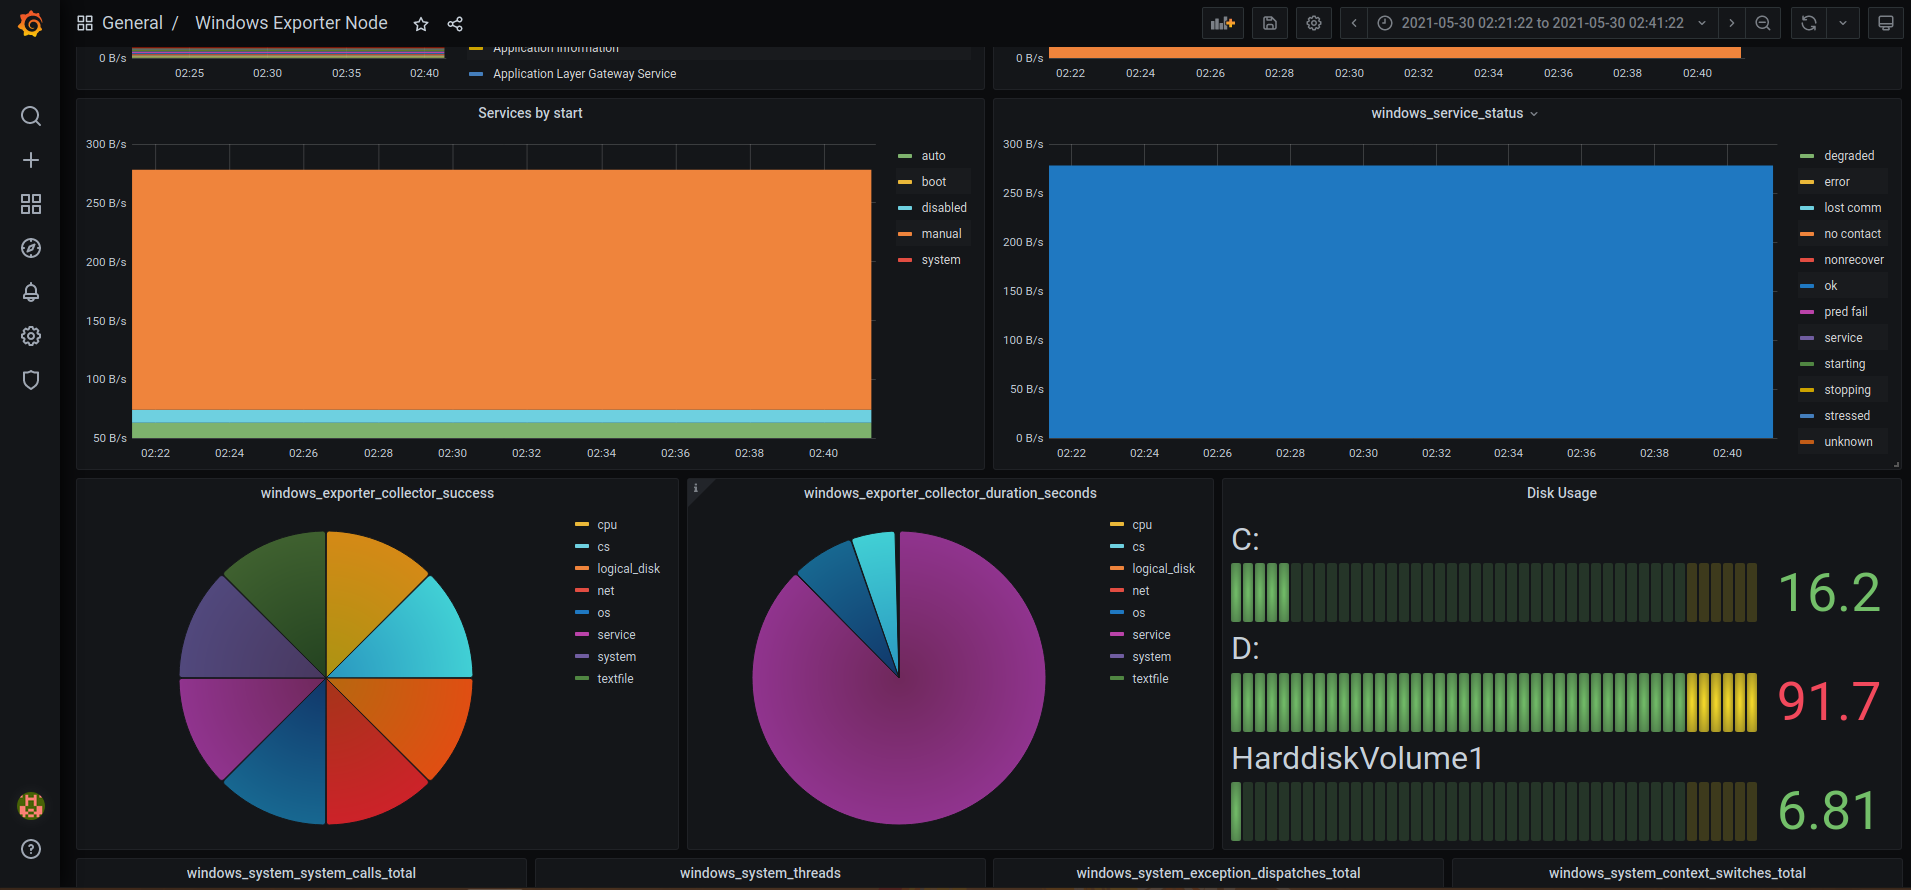Open the Explore compass icon
Image resolution: width=1911 pixels, height=890 pixels.
pyautogui.click(x=31, y=248)
